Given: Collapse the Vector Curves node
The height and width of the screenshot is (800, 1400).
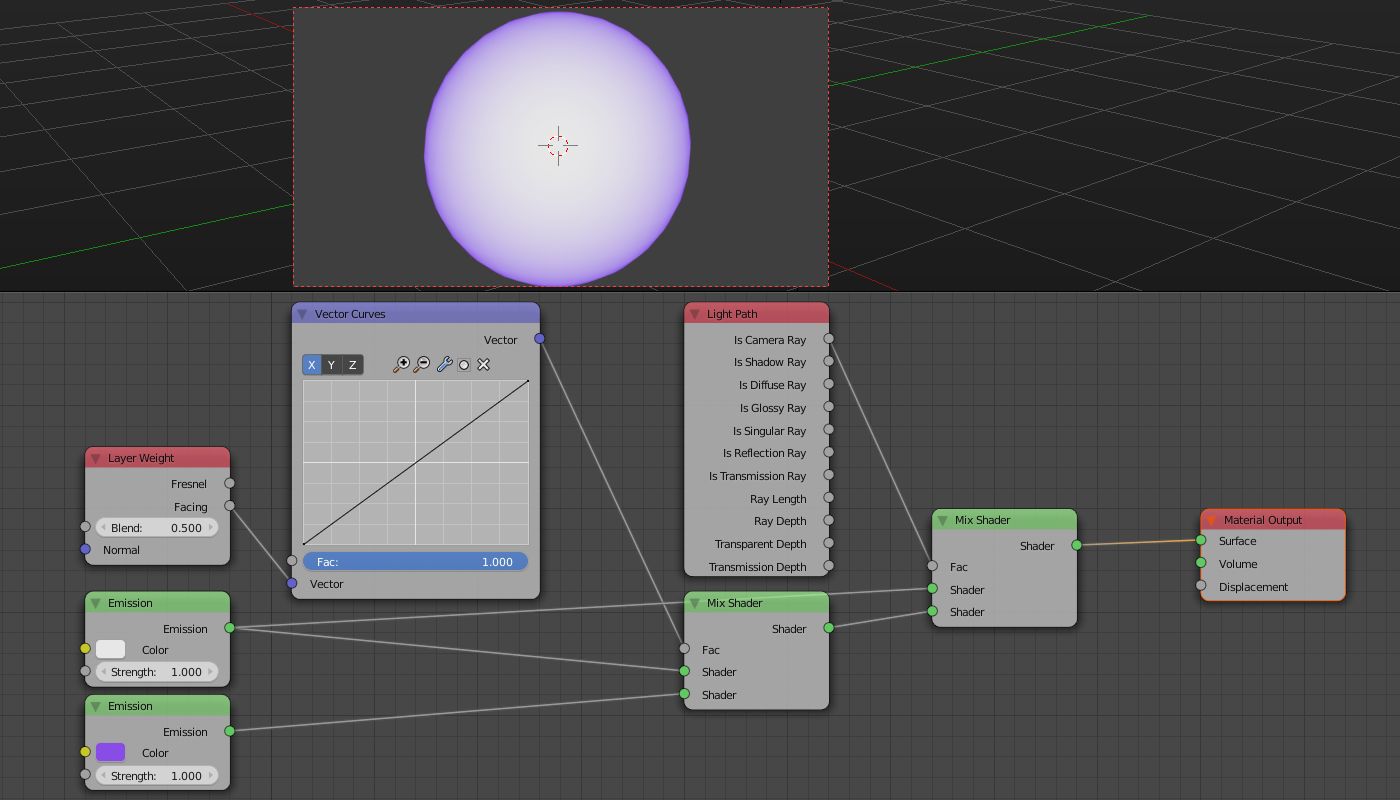Looking at the screenshot, I should click(x=300, y=313).
